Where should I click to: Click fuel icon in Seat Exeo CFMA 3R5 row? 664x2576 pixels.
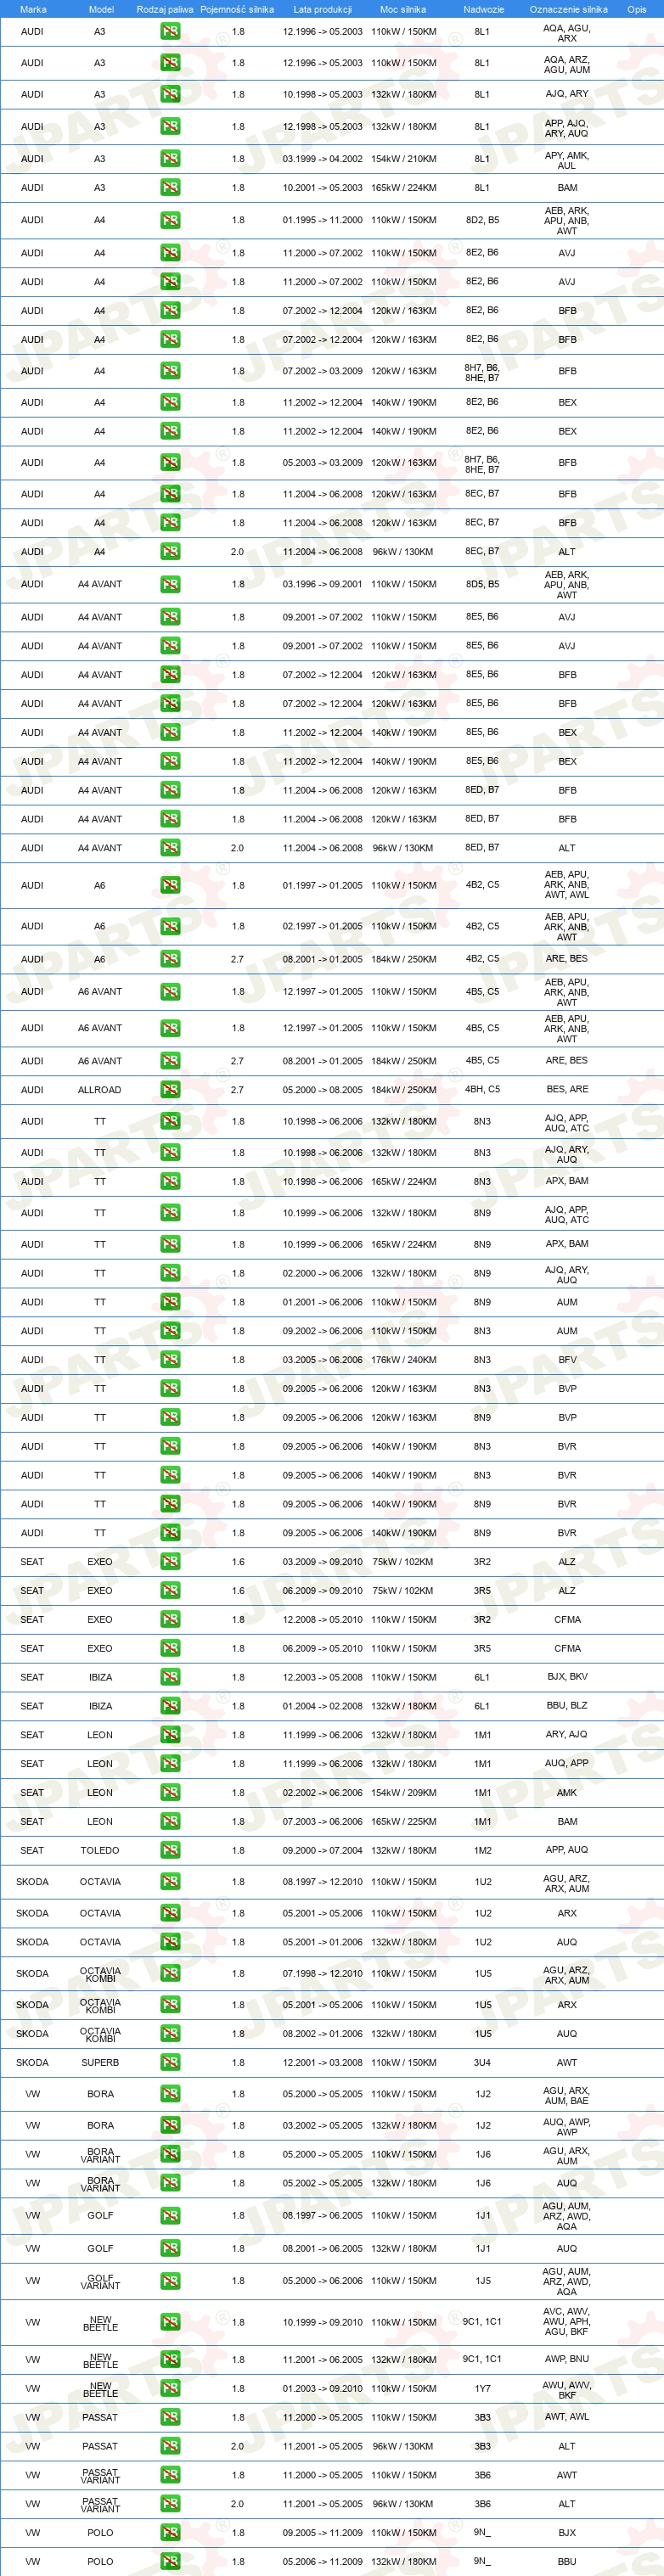170,1648
